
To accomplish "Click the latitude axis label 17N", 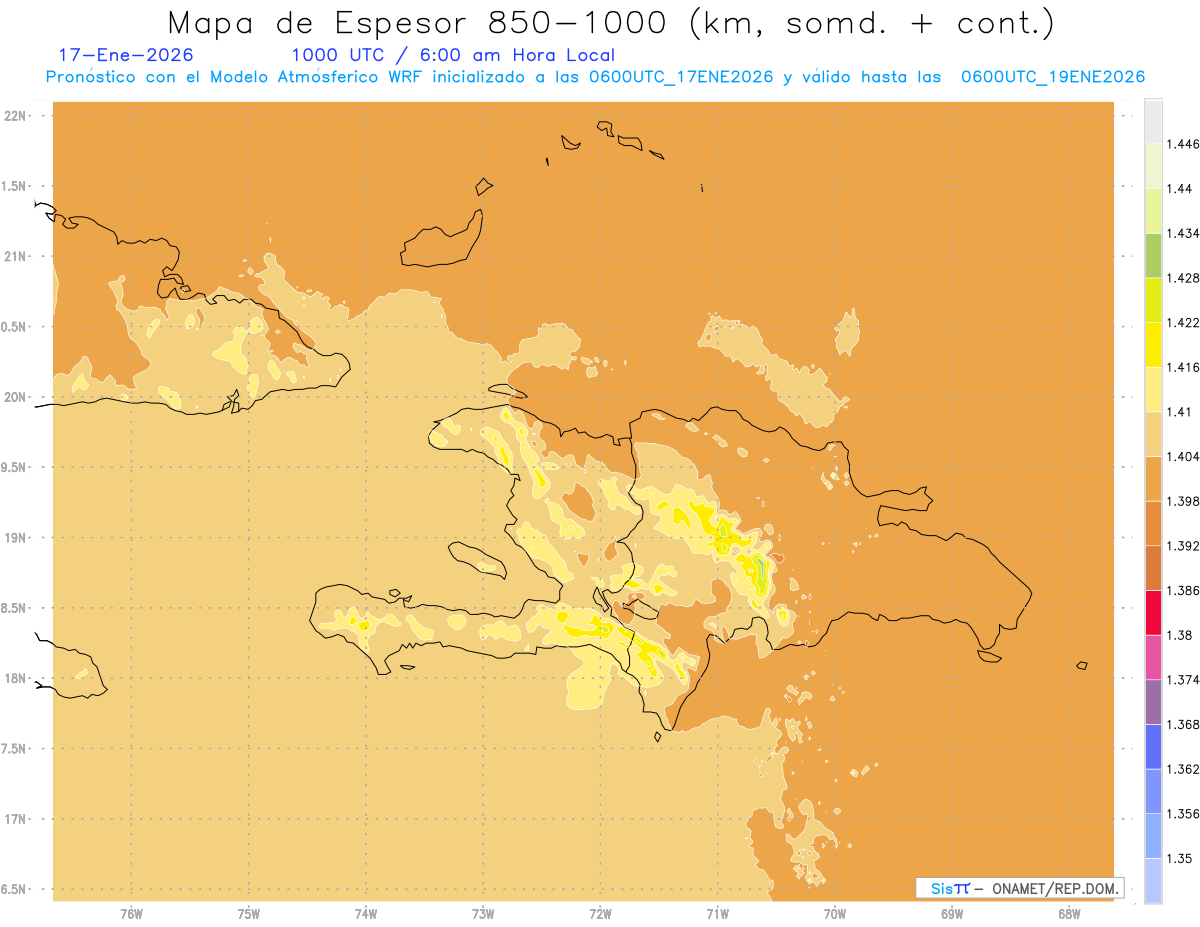I will pyautogui.click(x=14, y=819).
